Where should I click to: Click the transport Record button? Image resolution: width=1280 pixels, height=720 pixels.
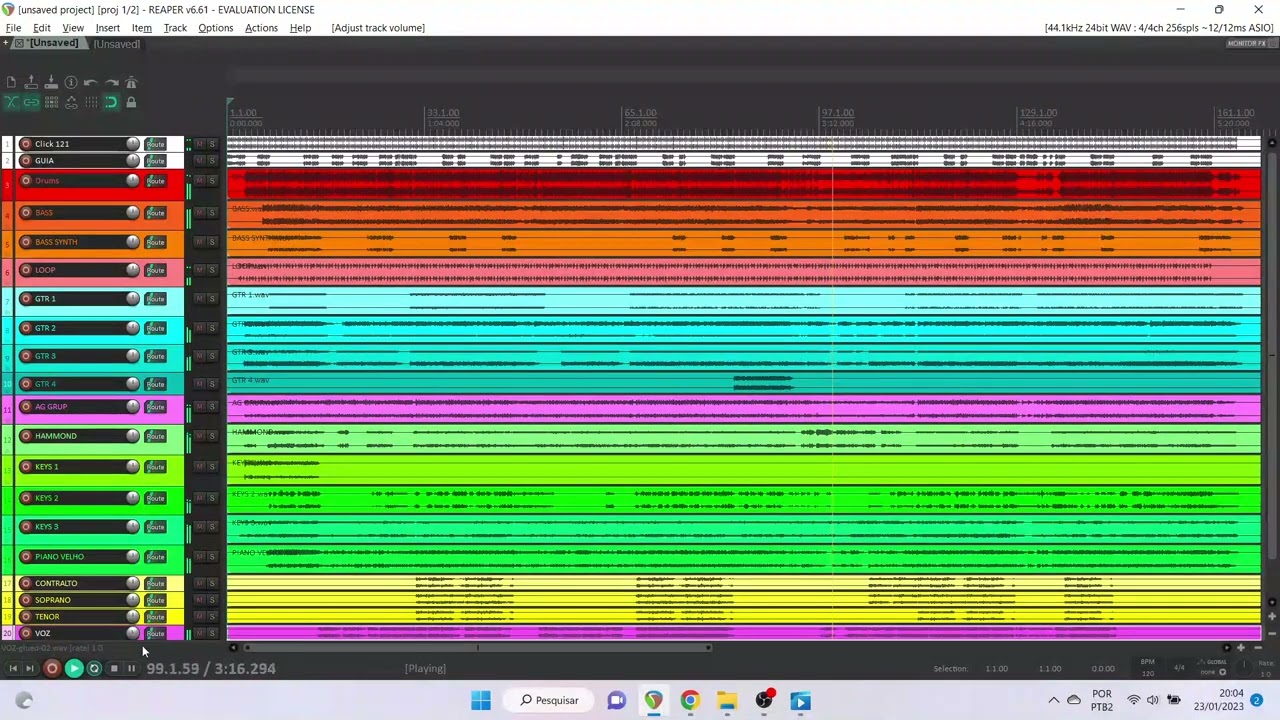52,668
